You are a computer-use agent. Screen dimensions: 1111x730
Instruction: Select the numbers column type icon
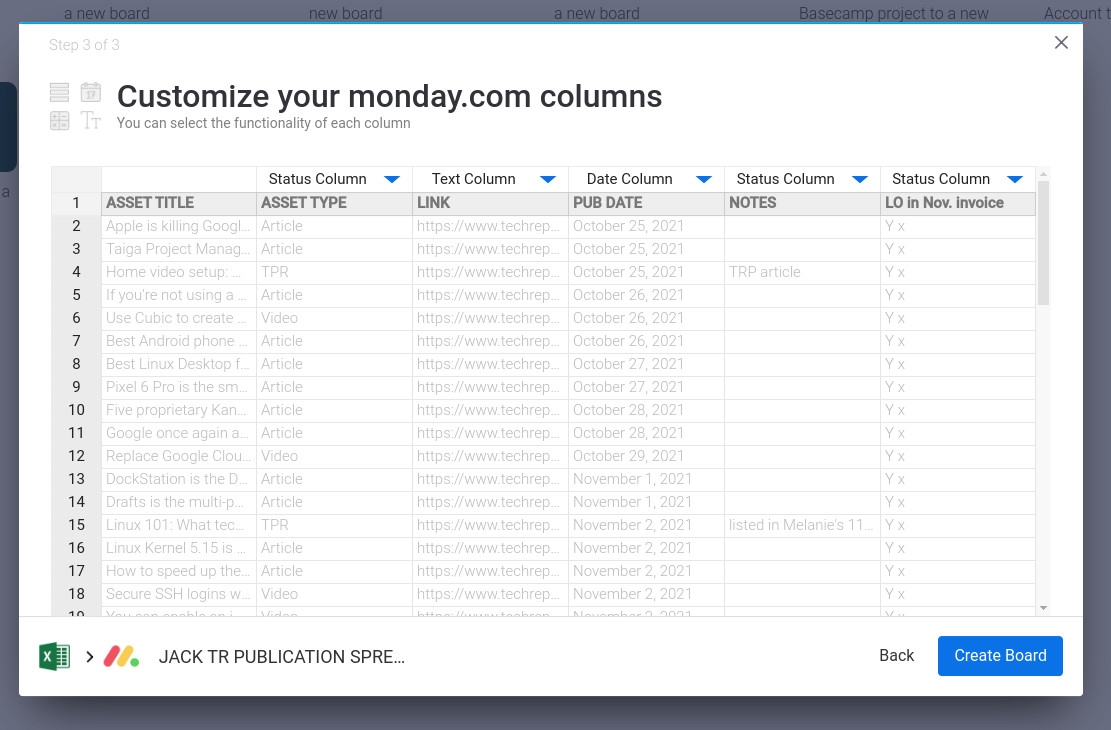click(59, 120)
